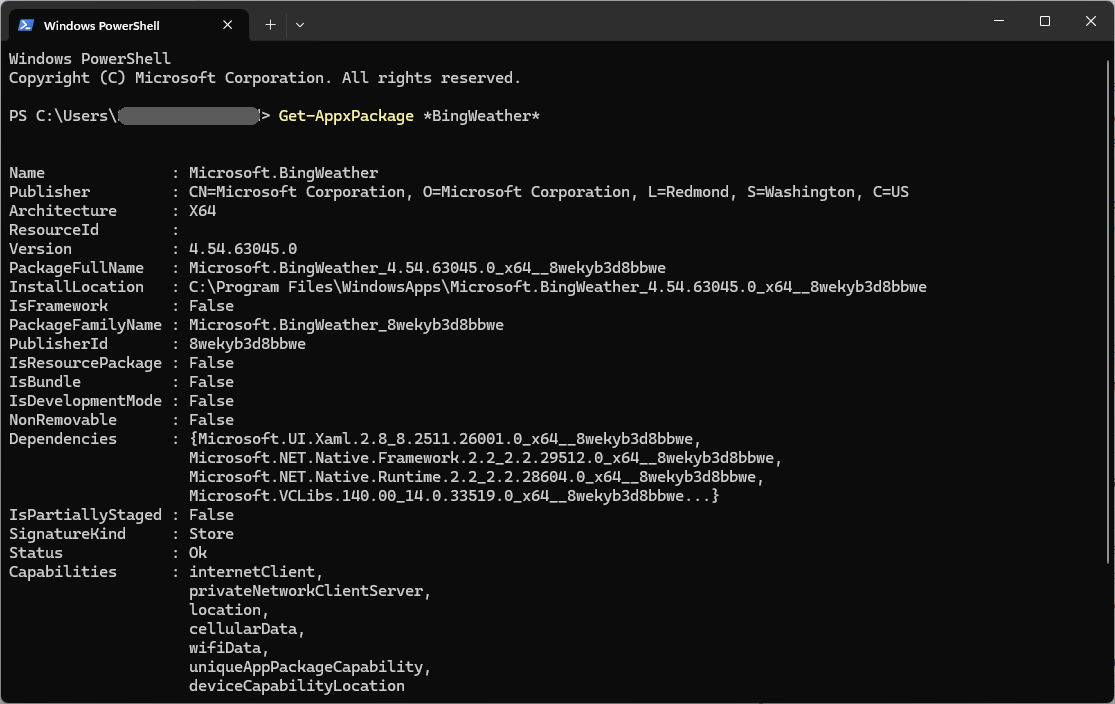Click the SignatureKind value Store
Image resolution: width=1115 pixels, height=704 pixels.
point(211,534)
